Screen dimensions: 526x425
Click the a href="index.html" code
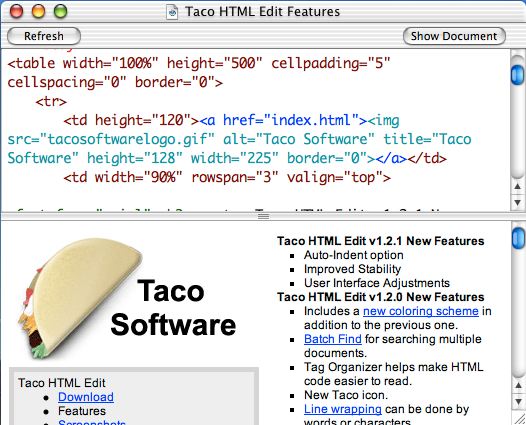pyautogui.click(x=283, y=120)
